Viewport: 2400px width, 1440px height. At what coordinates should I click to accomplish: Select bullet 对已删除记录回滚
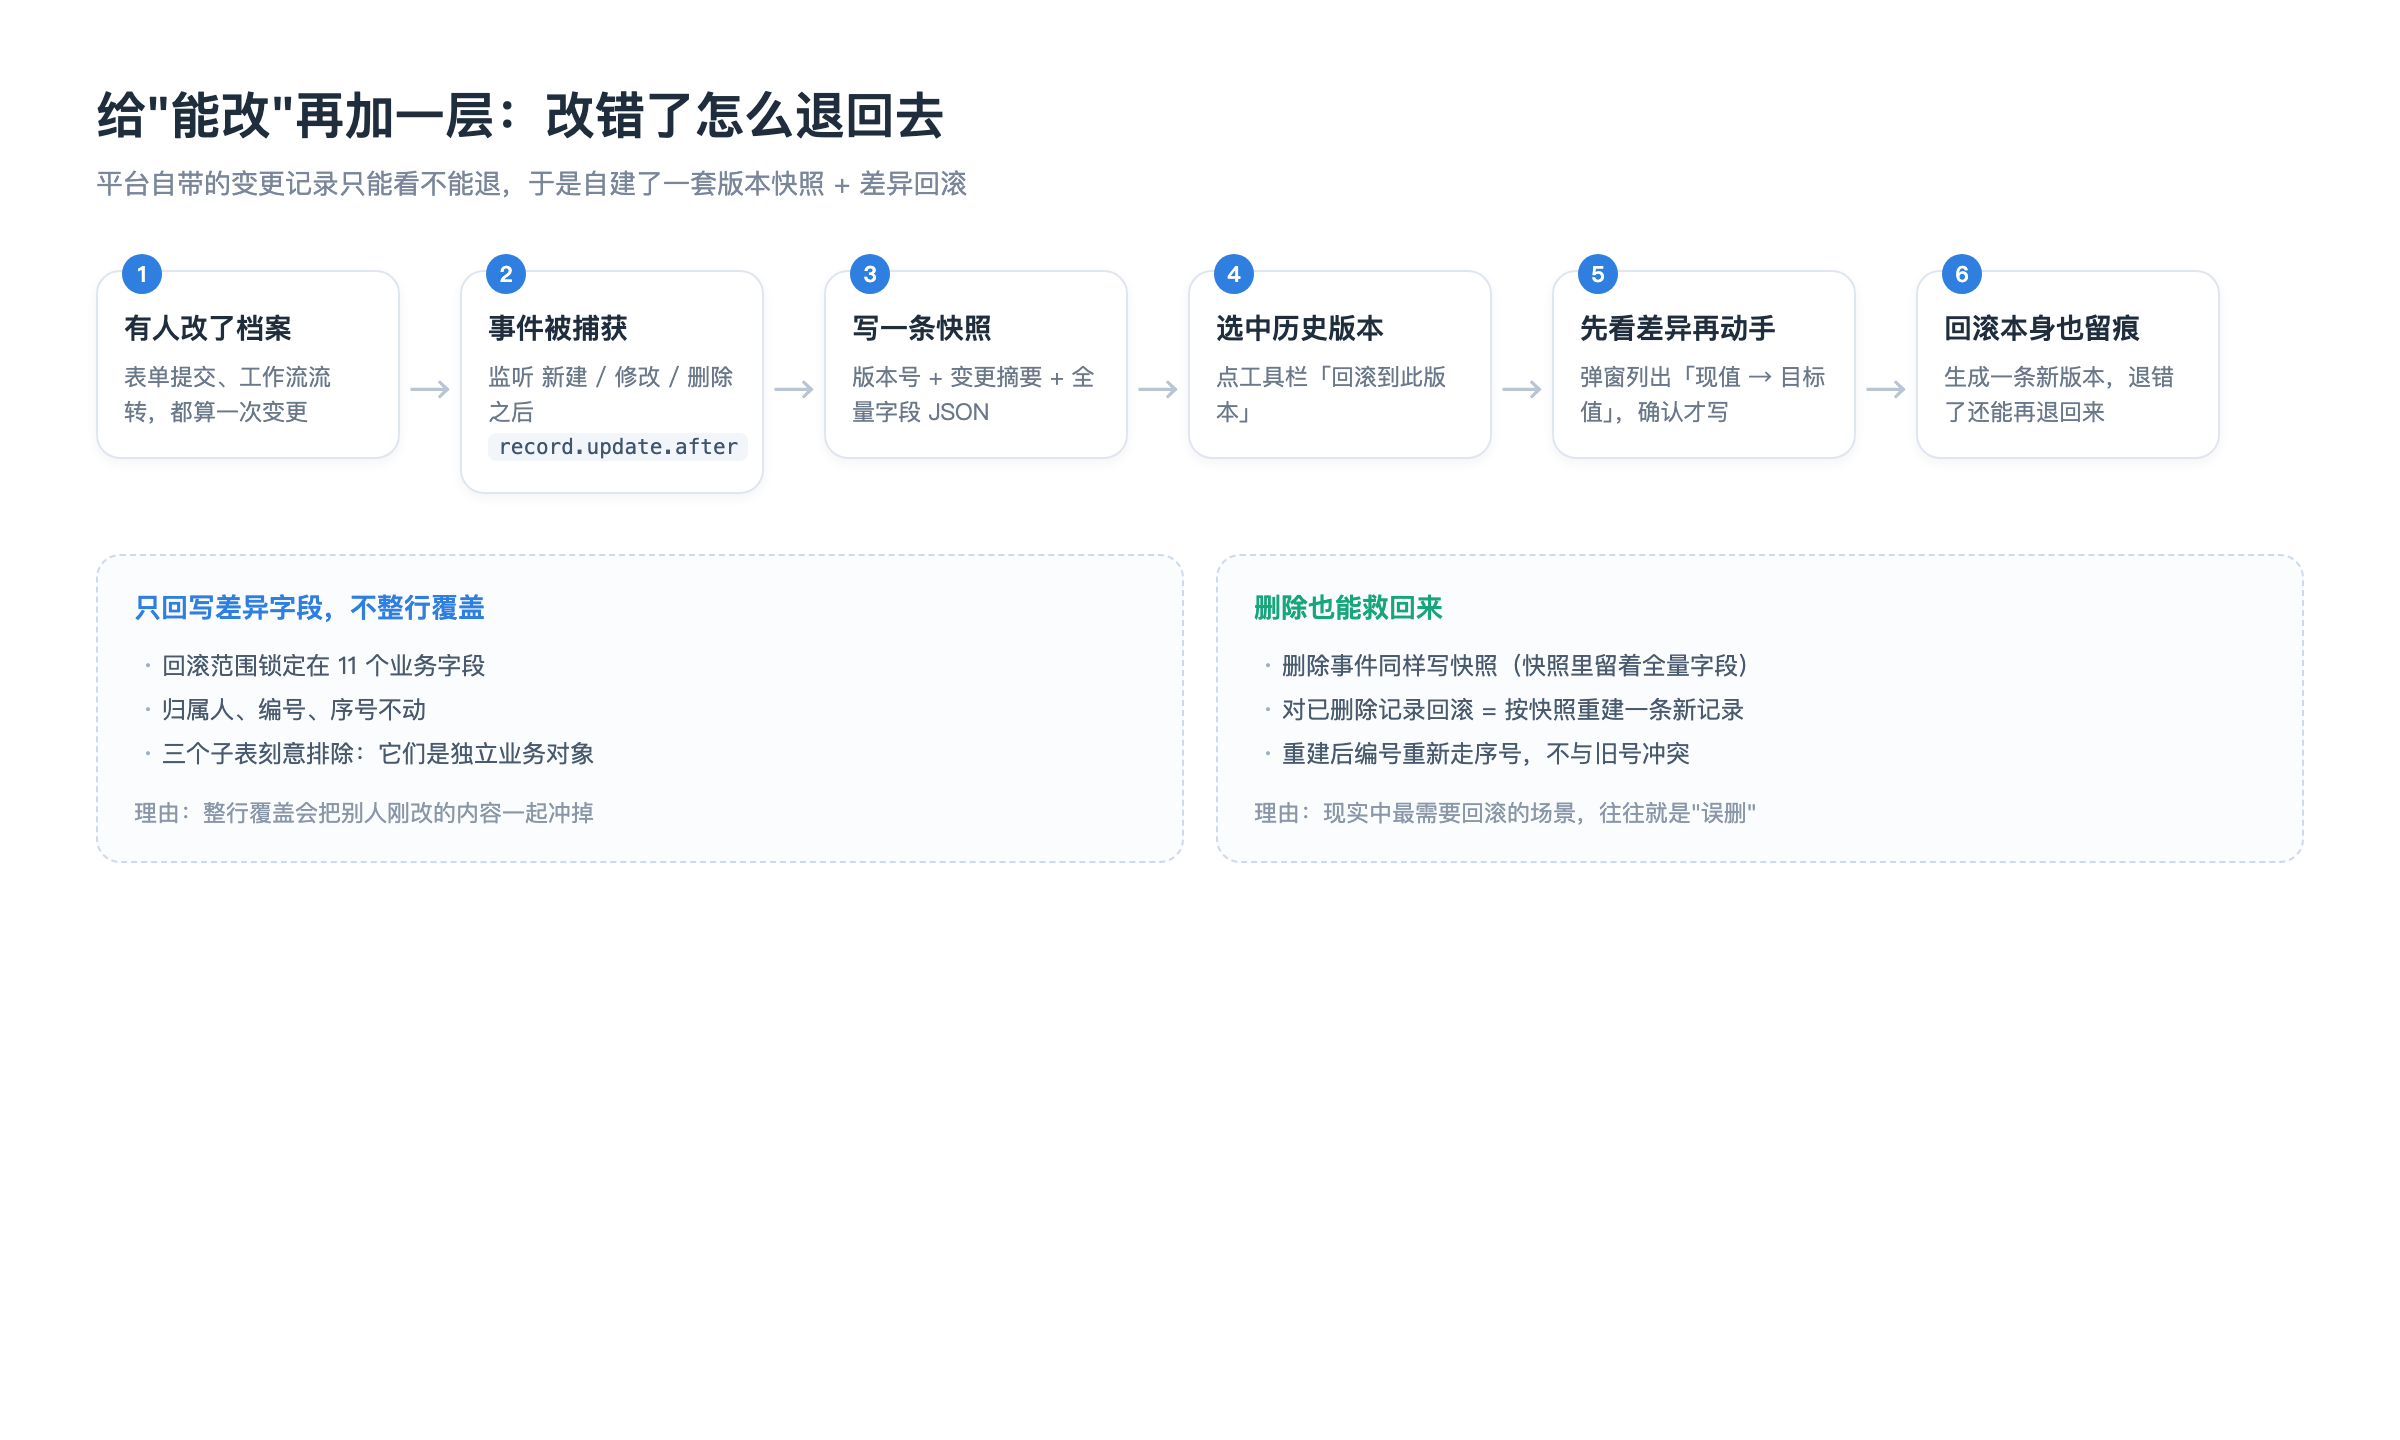[1513, 710]
